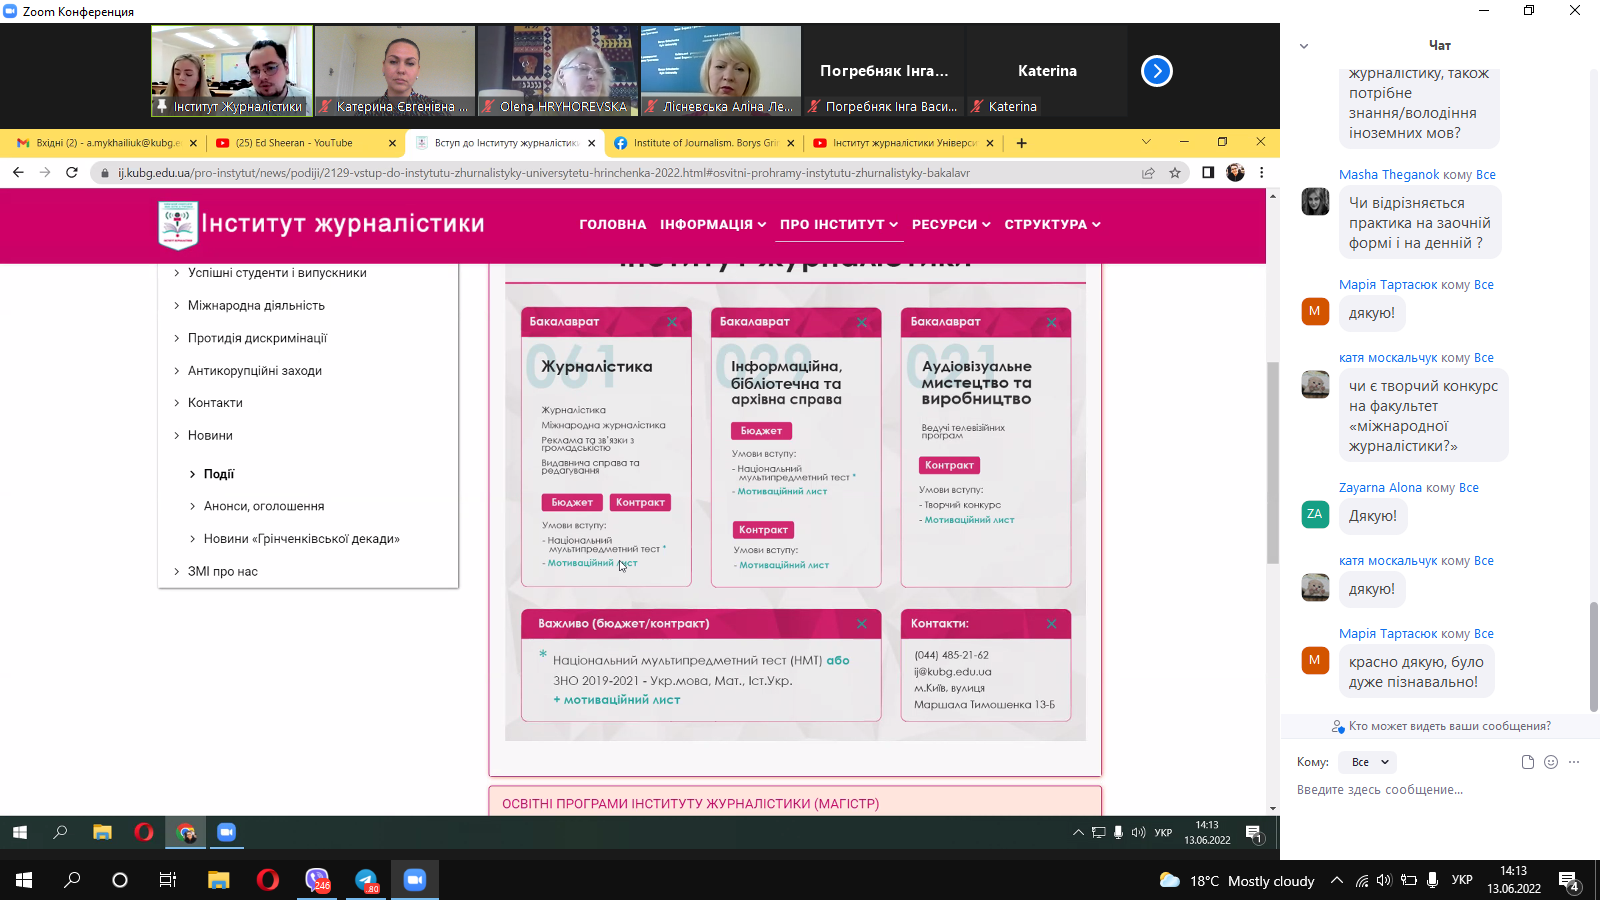Reload the page in the browser
This screenshot has height=900, width=1600.
[72, 173]
